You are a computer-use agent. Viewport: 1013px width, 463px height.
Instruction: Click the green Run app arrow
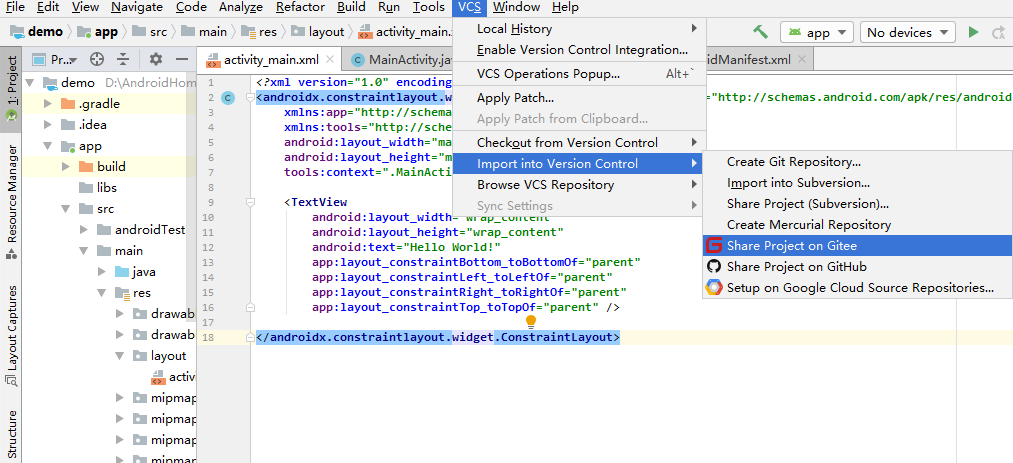coord(974,32)
